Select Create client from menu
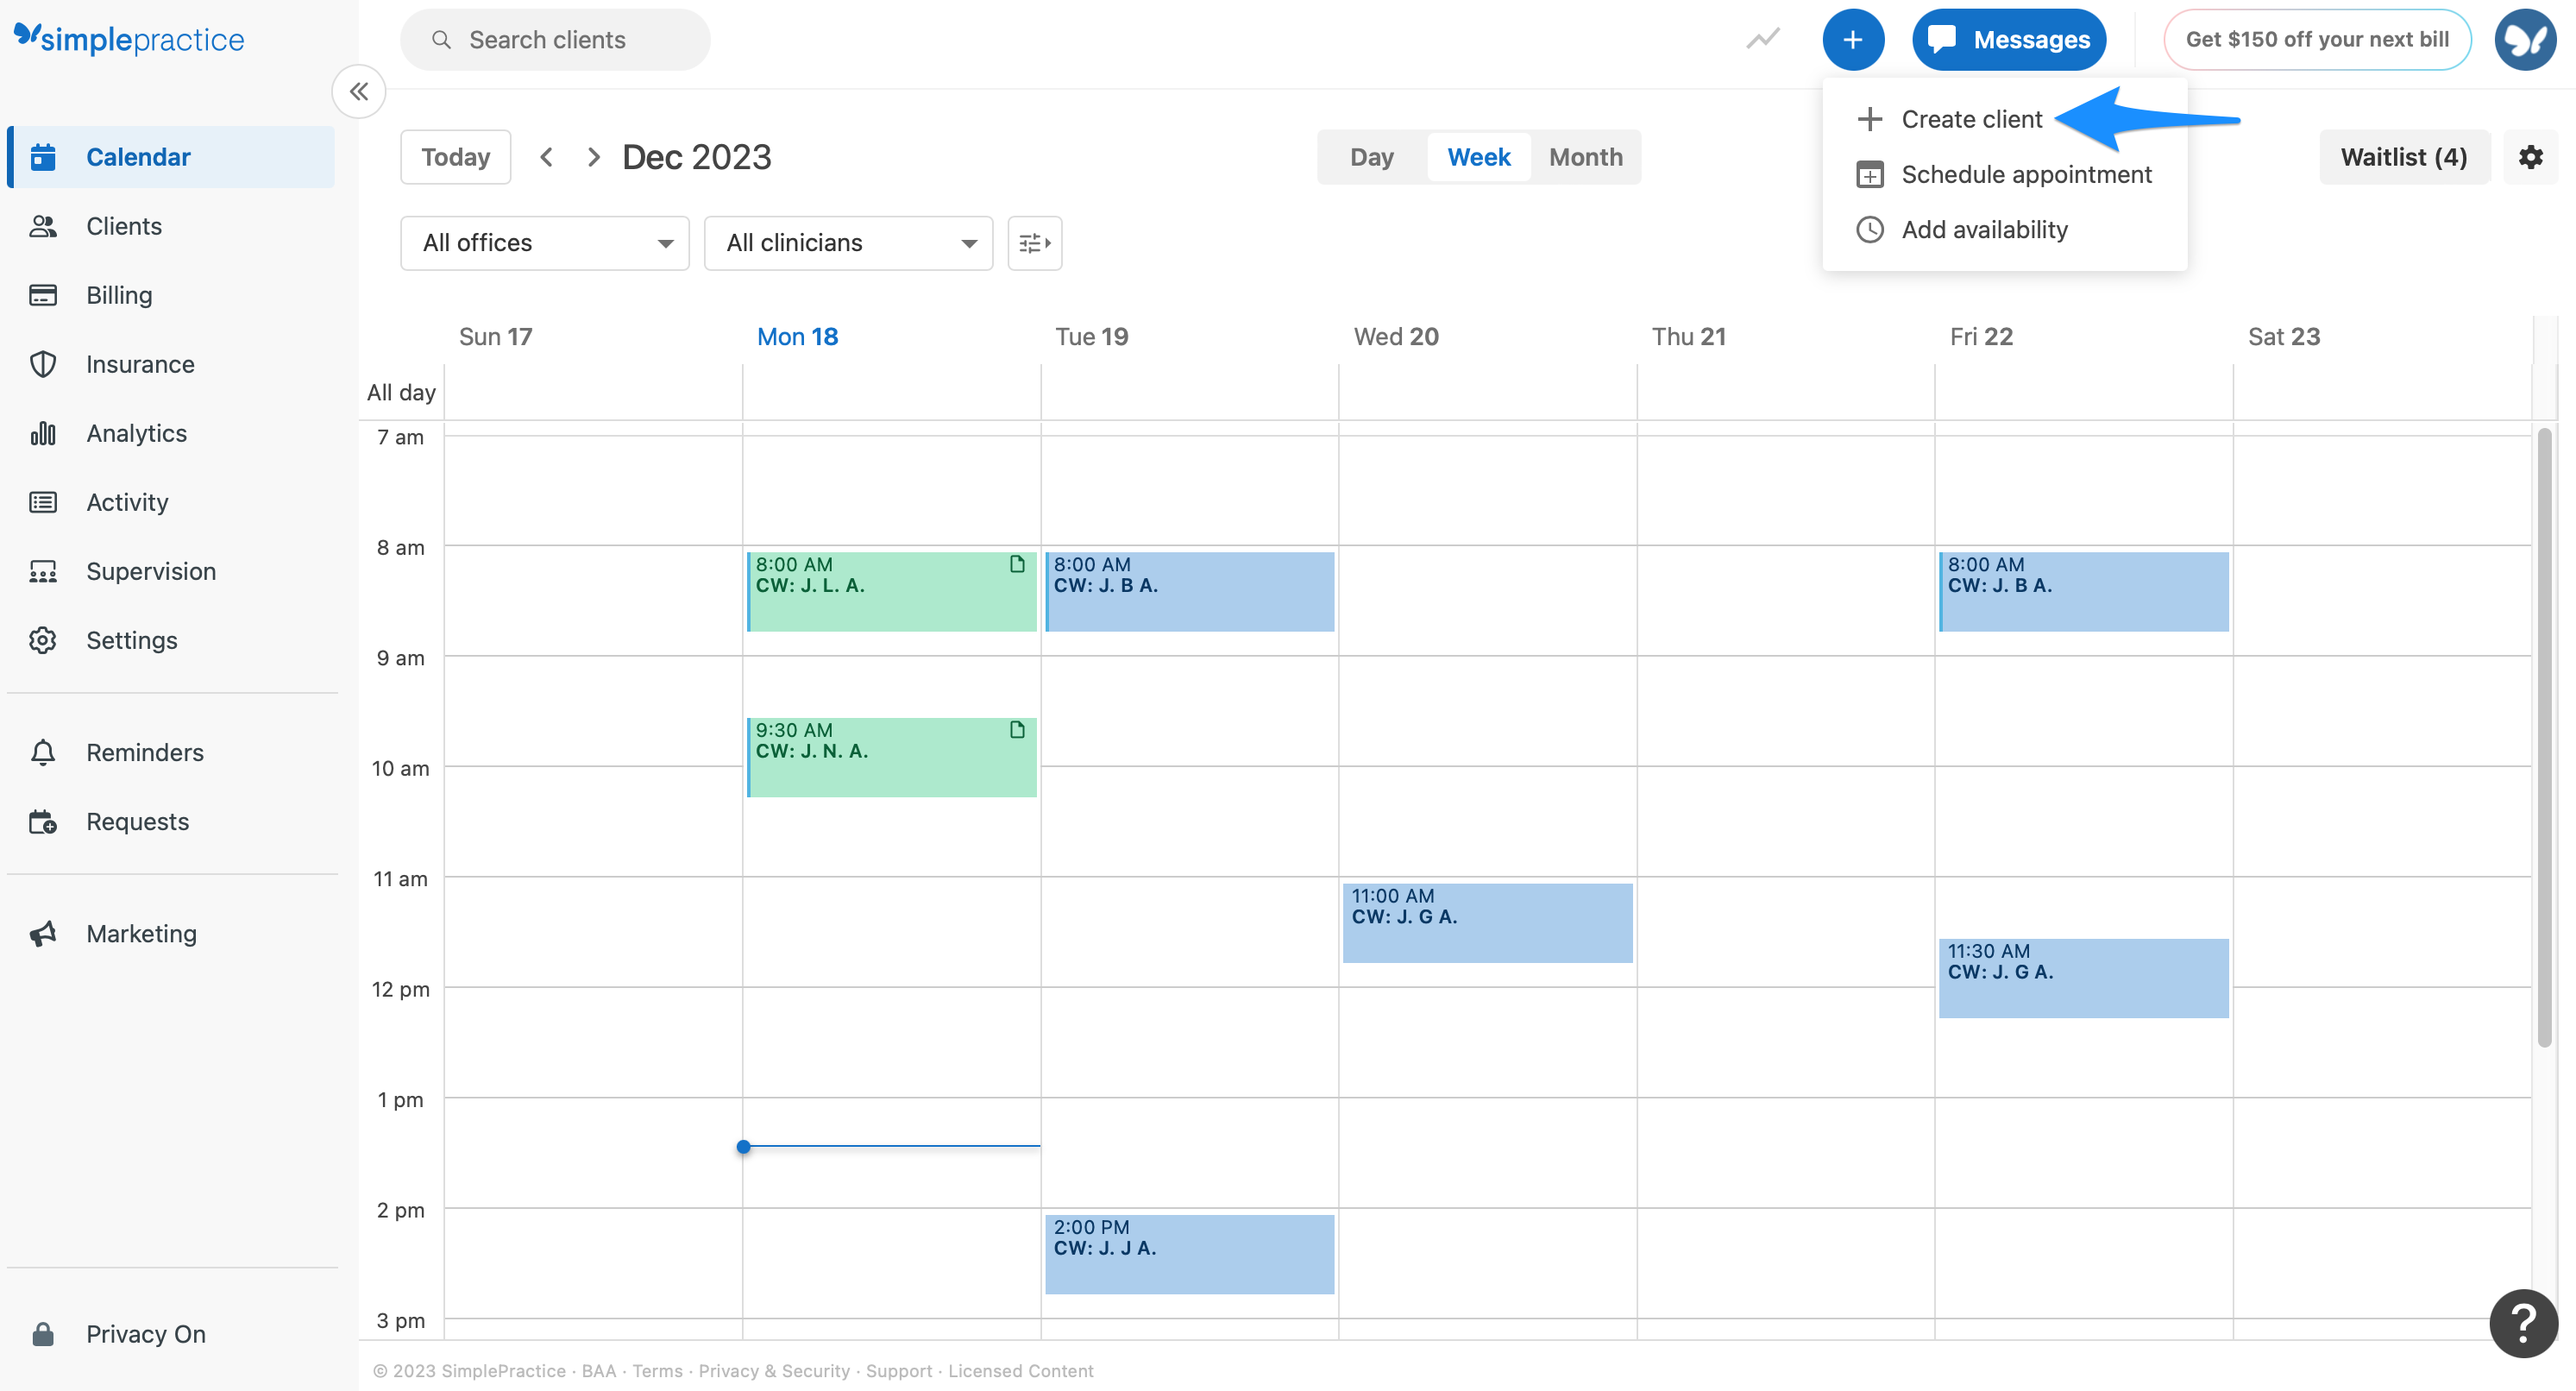The image size is (2576, 1391). pyautogui.click(x=1970, y=119)
